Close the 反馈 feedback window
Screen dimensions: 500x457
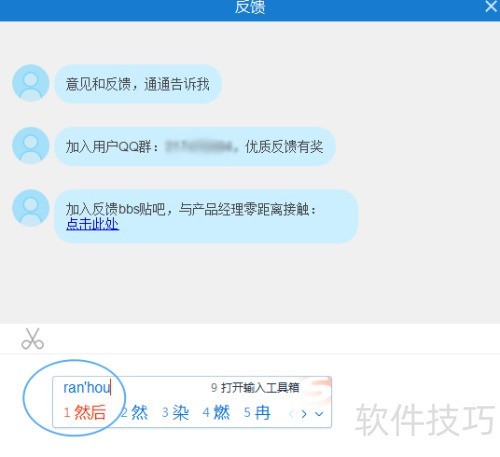491,6
